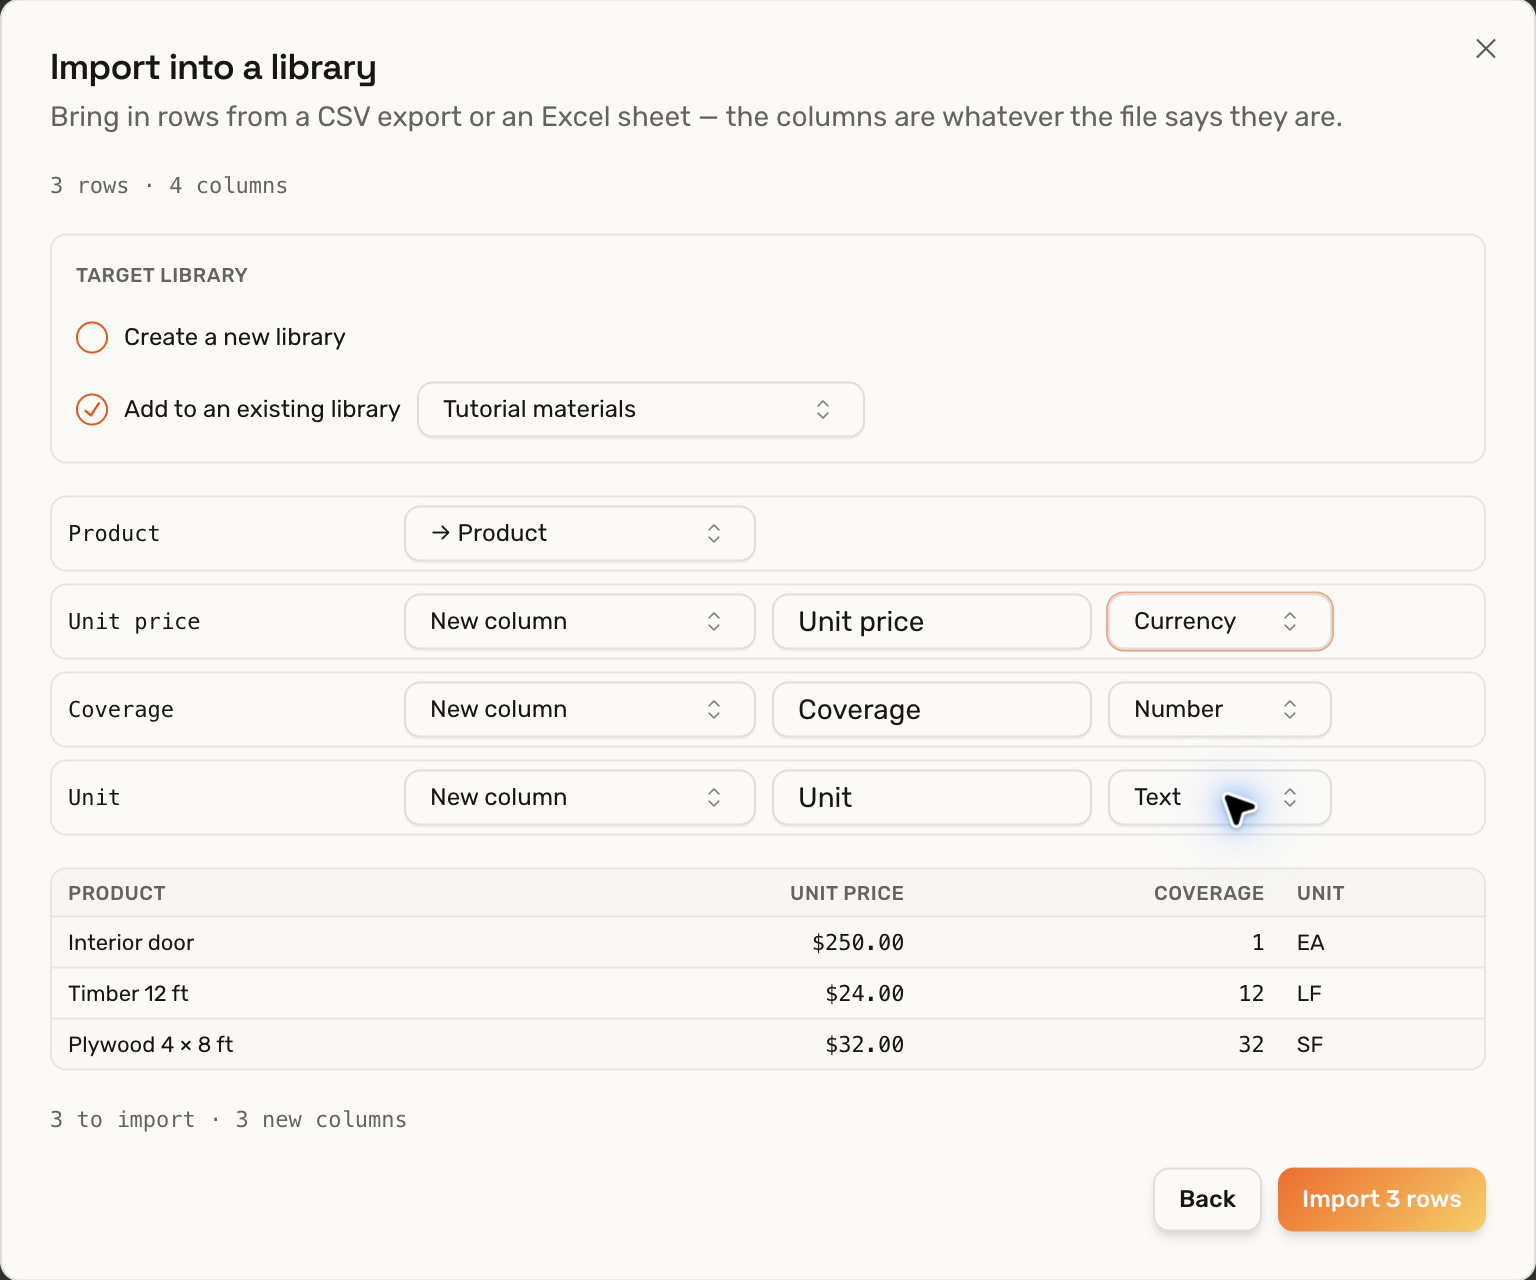Viewport: 1536px width, 1280px height.
Task: Click the Product source column label
Action: 114,533
